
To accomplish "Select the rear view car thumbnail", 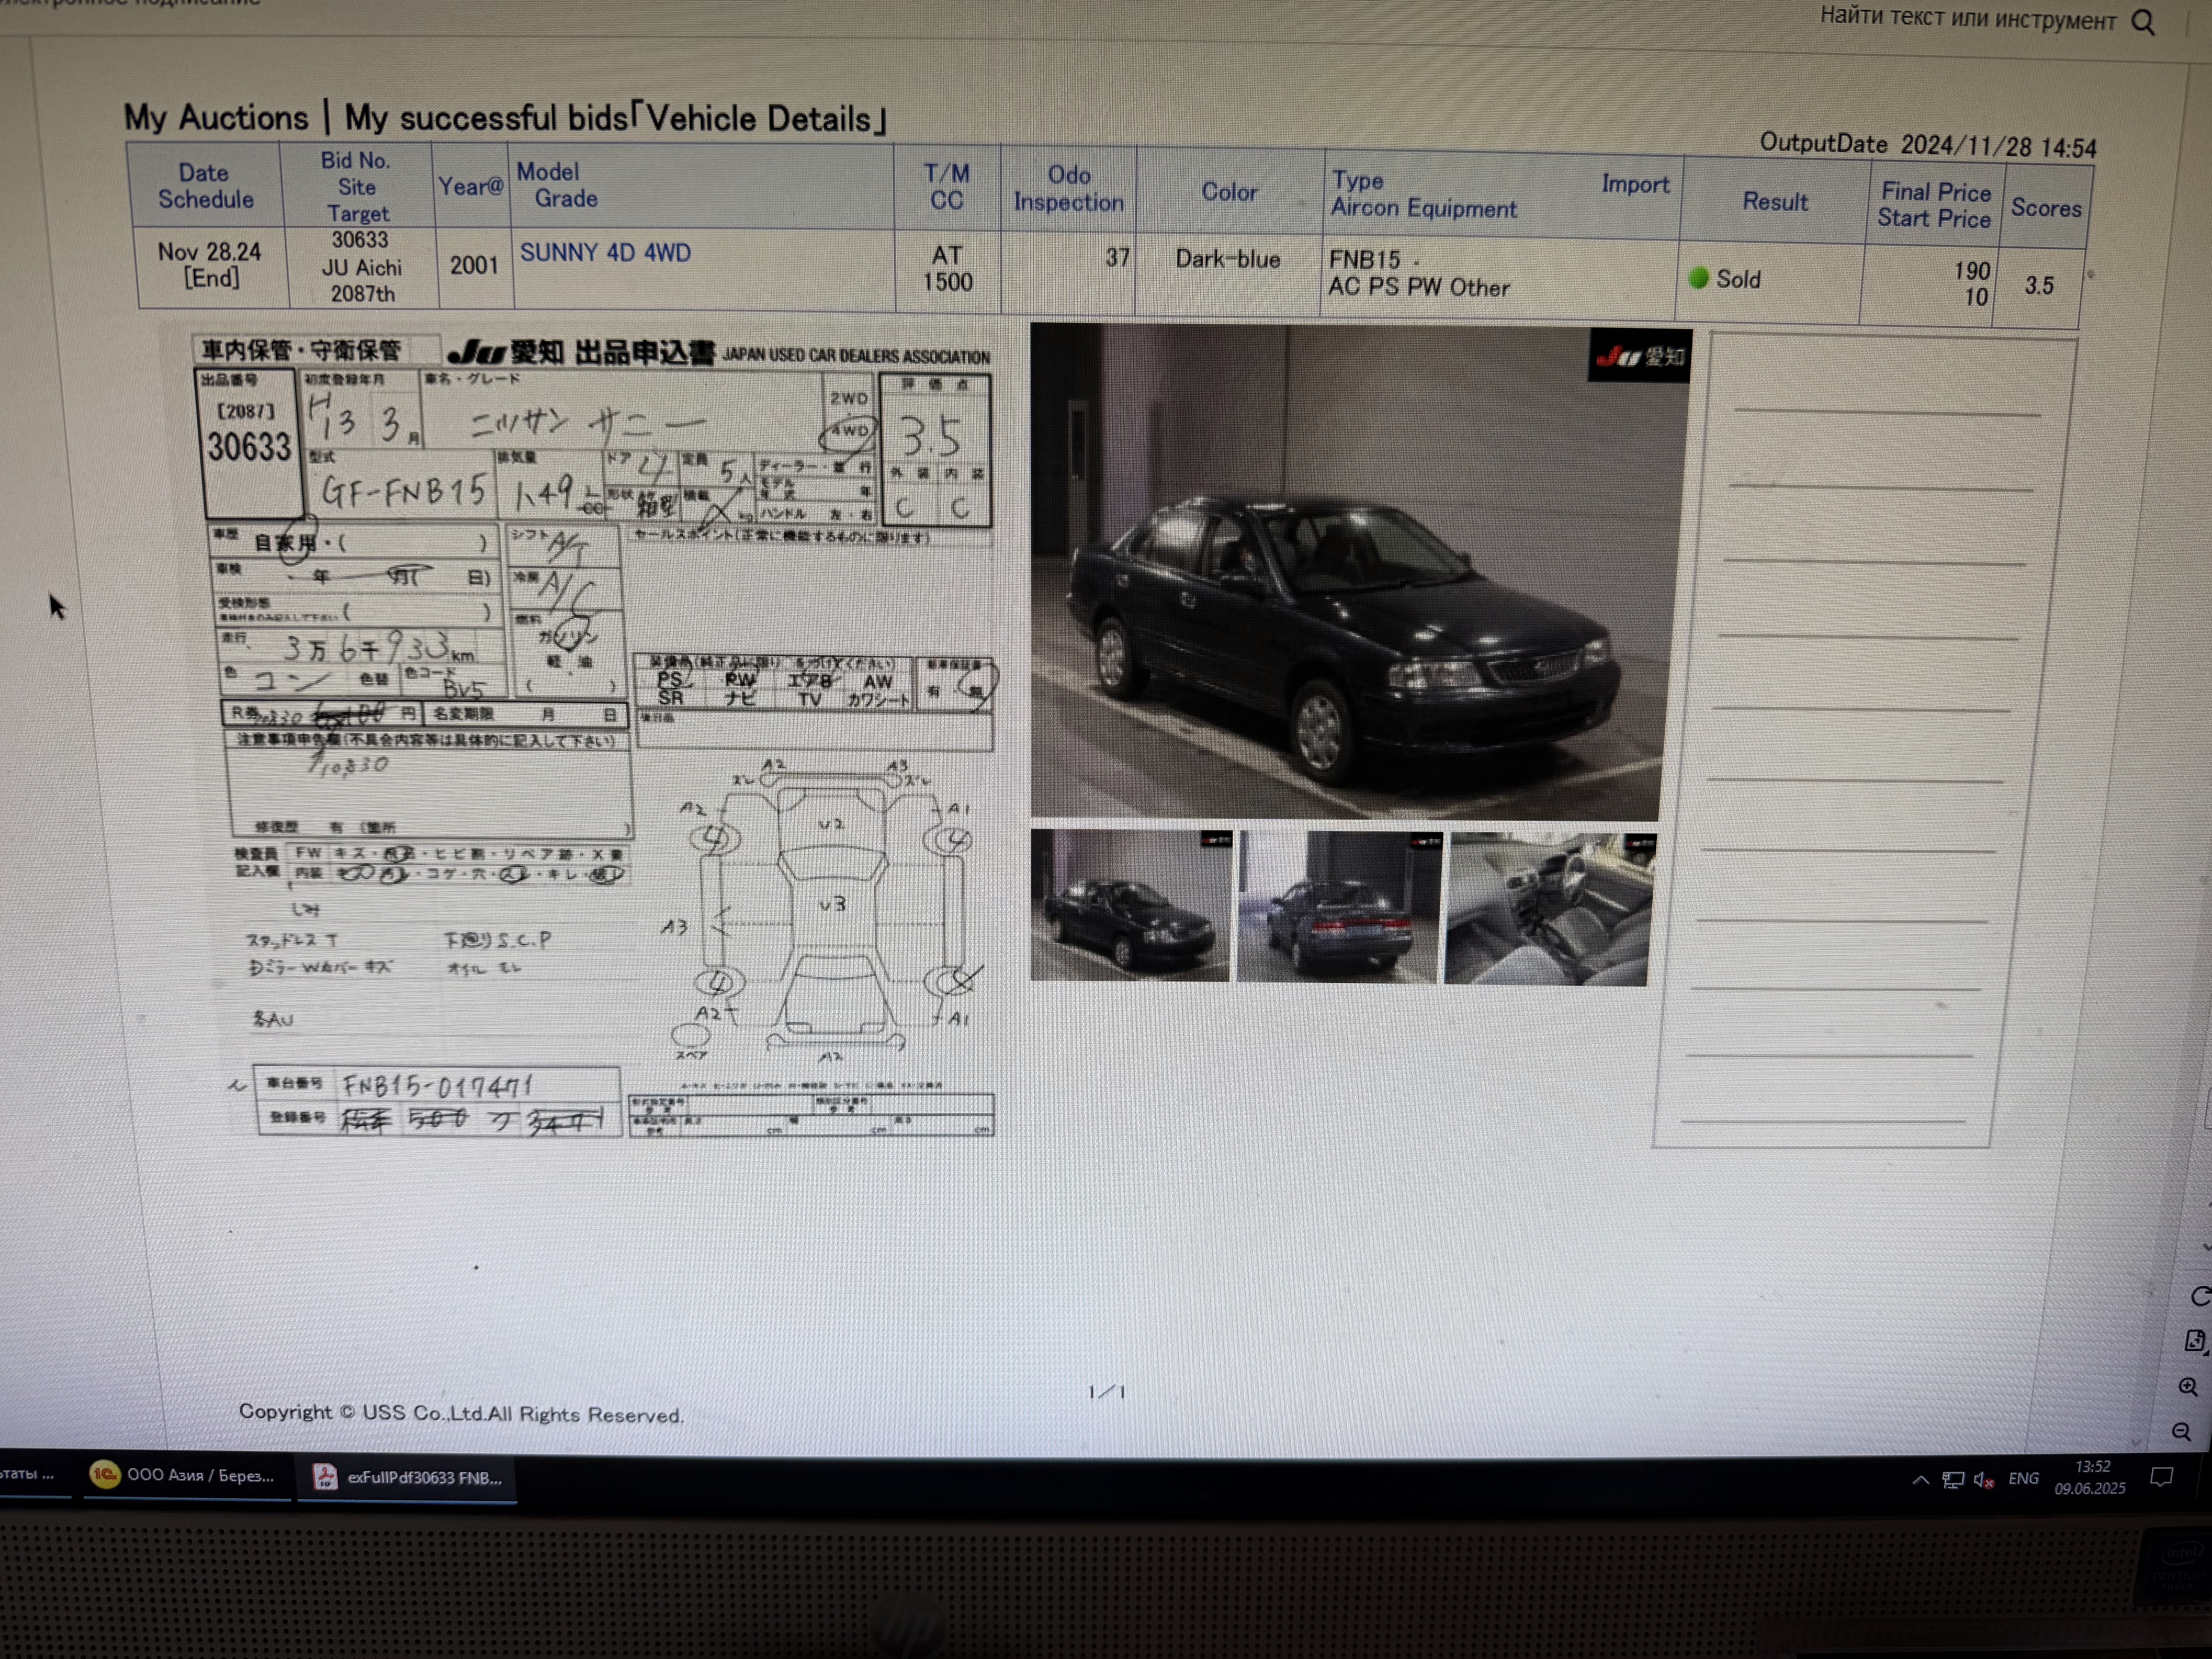I will (x=1339, y=907).
